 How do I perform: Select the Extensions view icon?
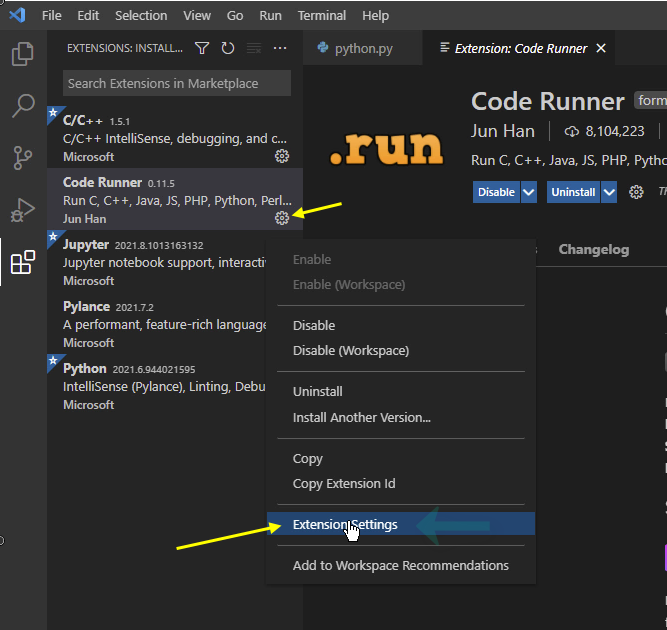(x=23, y=262)
